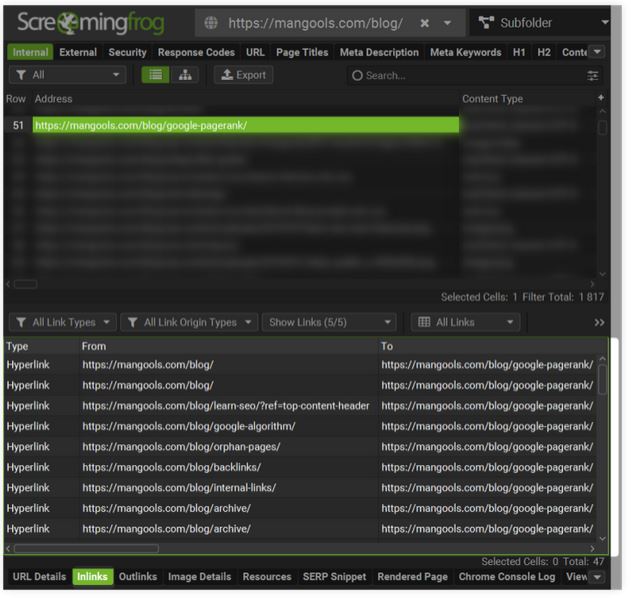Click Hyperlink type in google-algorithm row

[x=28, y=427]
